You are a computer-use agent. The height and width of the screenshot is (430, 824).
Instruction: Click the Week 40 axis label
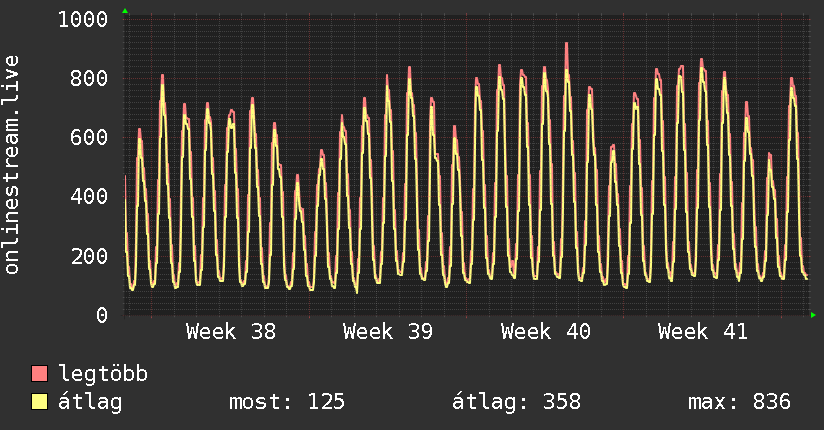click(545, 332)
